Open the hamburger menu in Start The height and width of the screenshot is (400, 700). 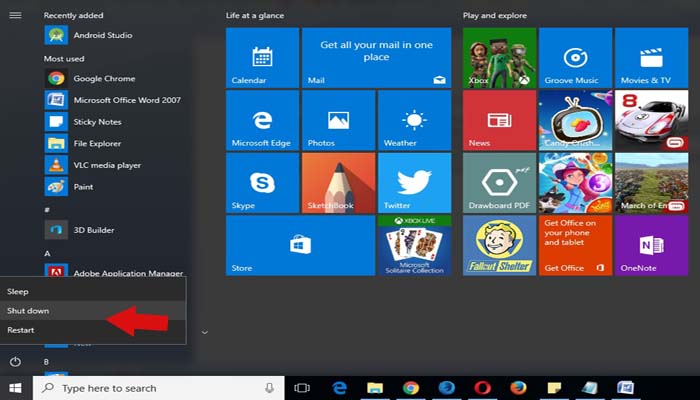[x=15, y=15]
